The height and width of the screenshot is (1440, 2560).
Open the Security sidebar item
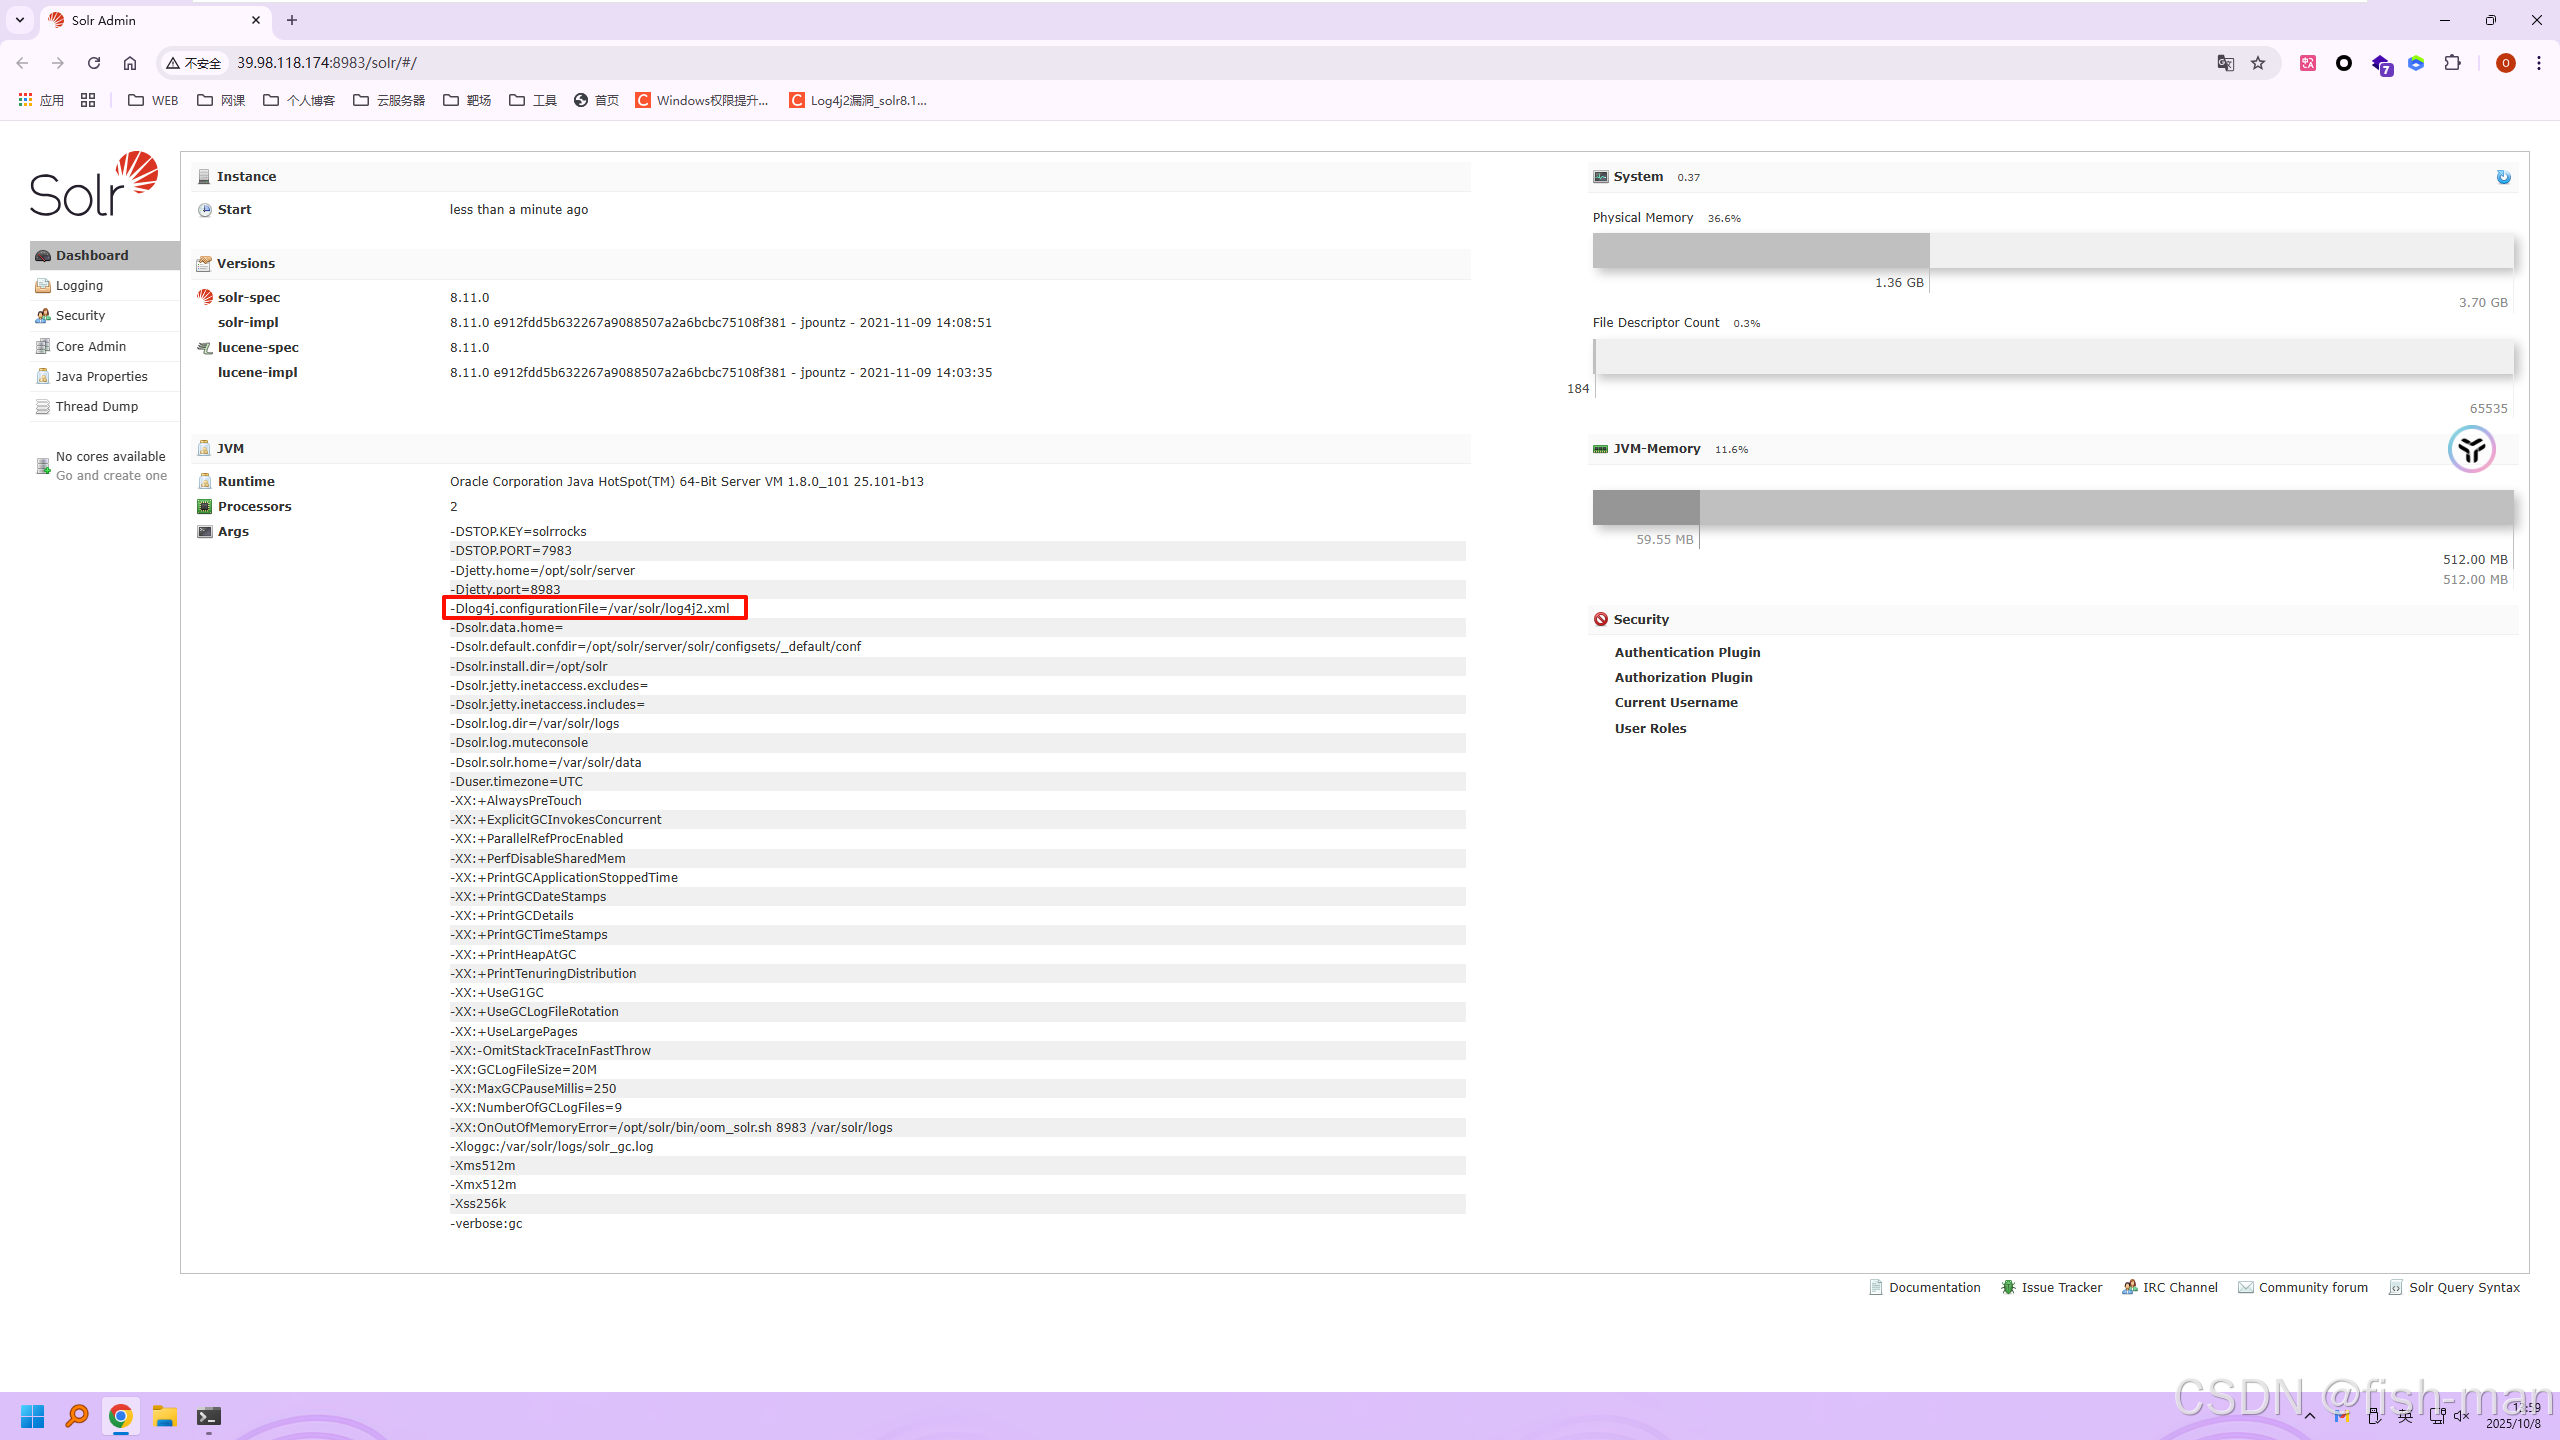(x=80, y=316)
